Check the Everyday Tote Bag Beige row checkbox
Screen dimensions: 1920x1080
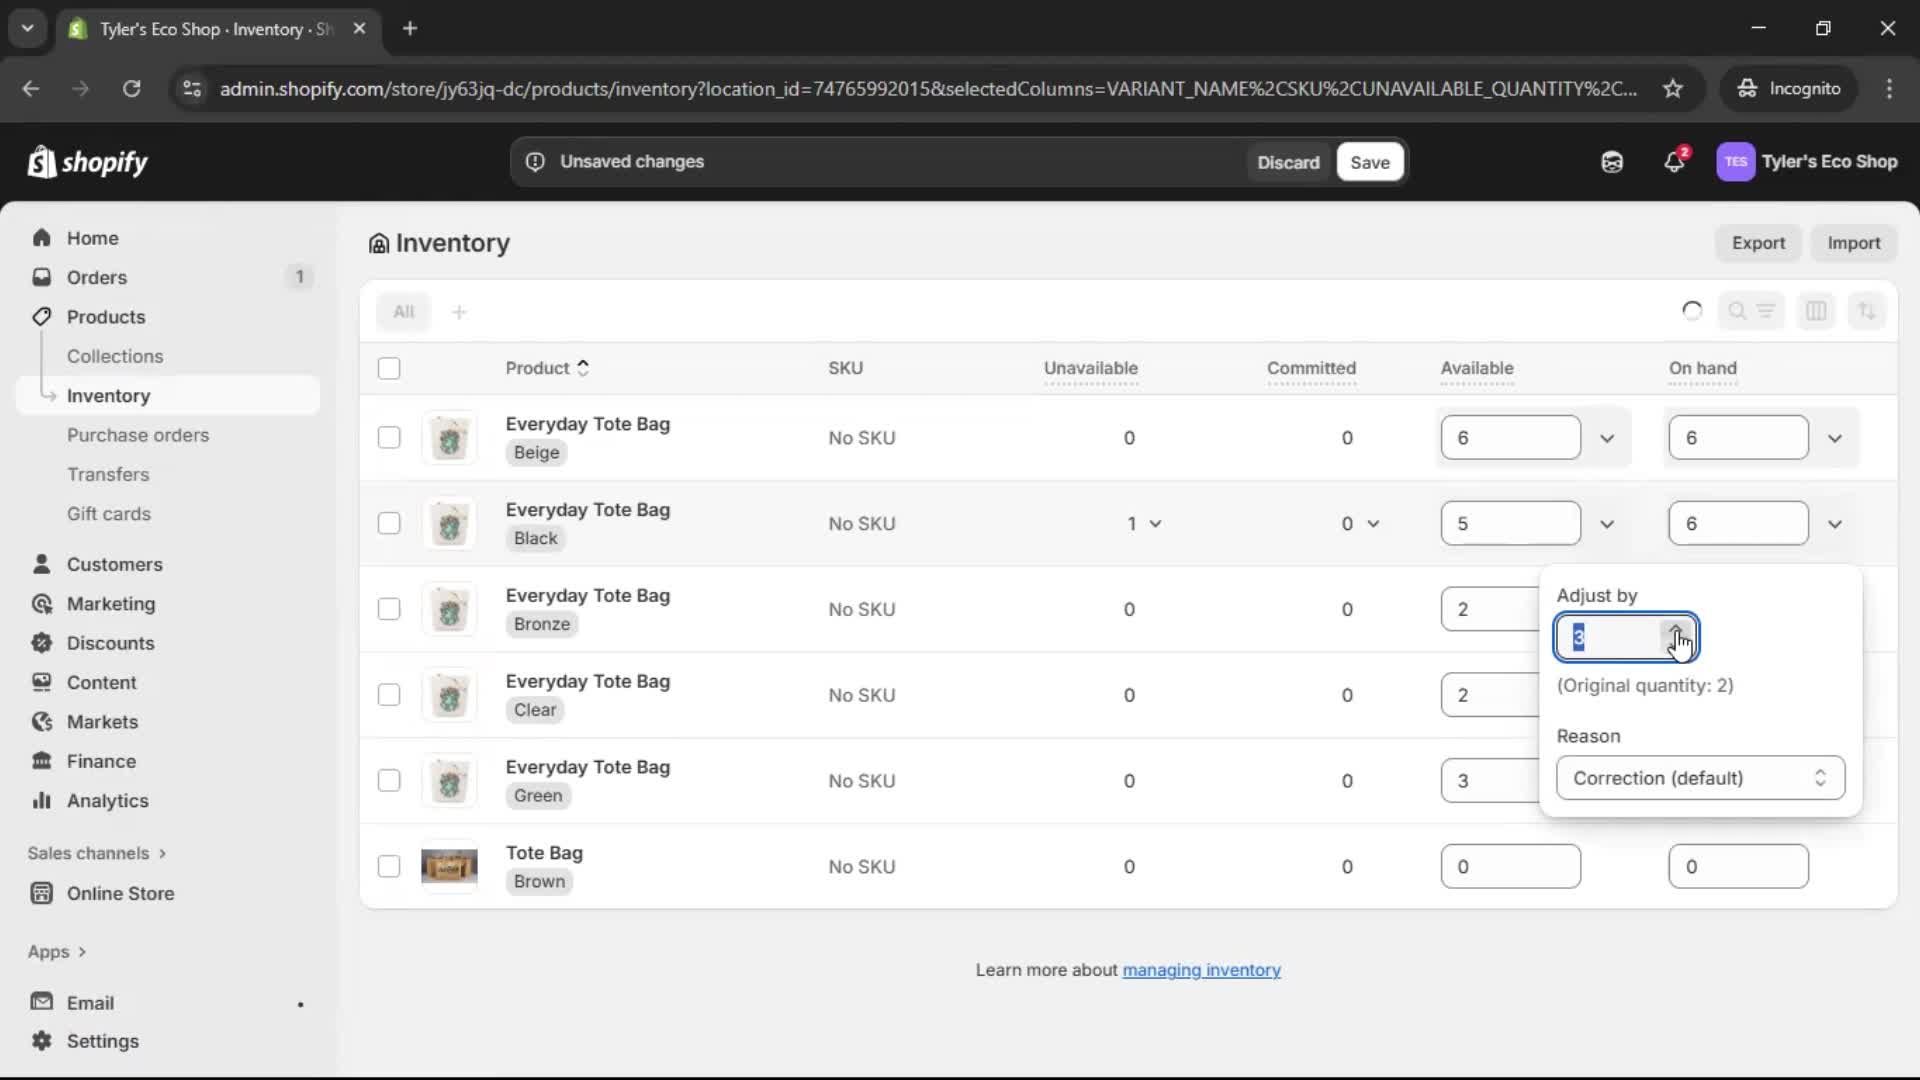coord(389,437)
